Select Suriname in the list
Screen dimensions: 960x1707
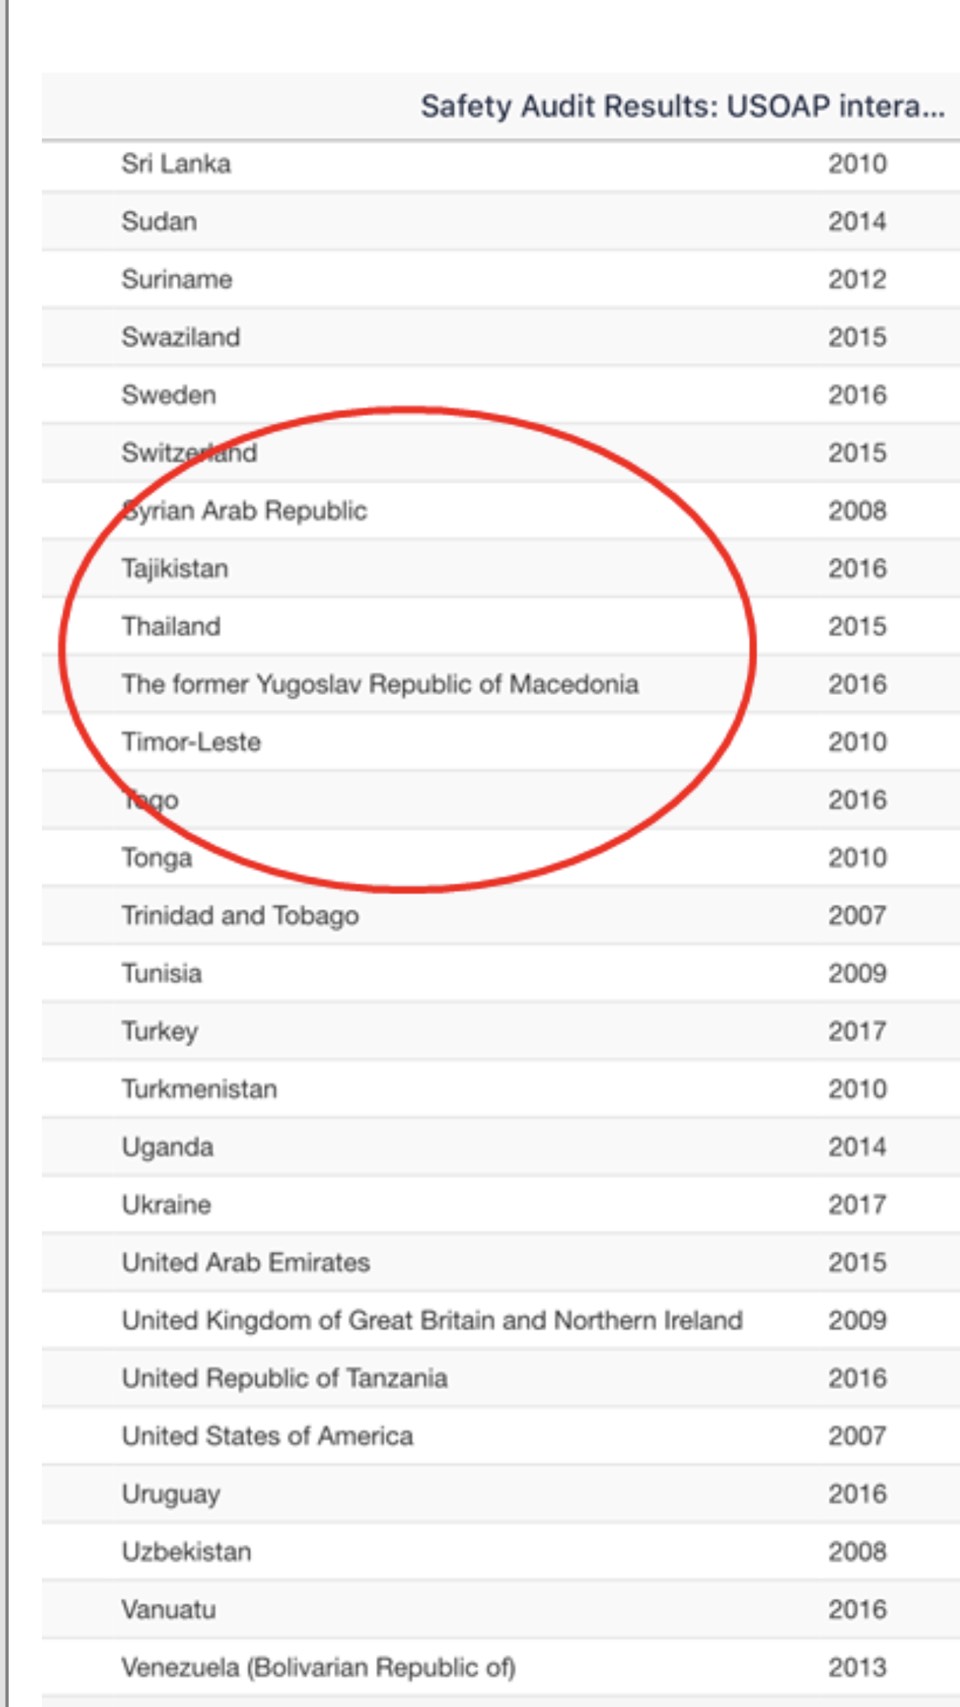[x=177, y=279]
